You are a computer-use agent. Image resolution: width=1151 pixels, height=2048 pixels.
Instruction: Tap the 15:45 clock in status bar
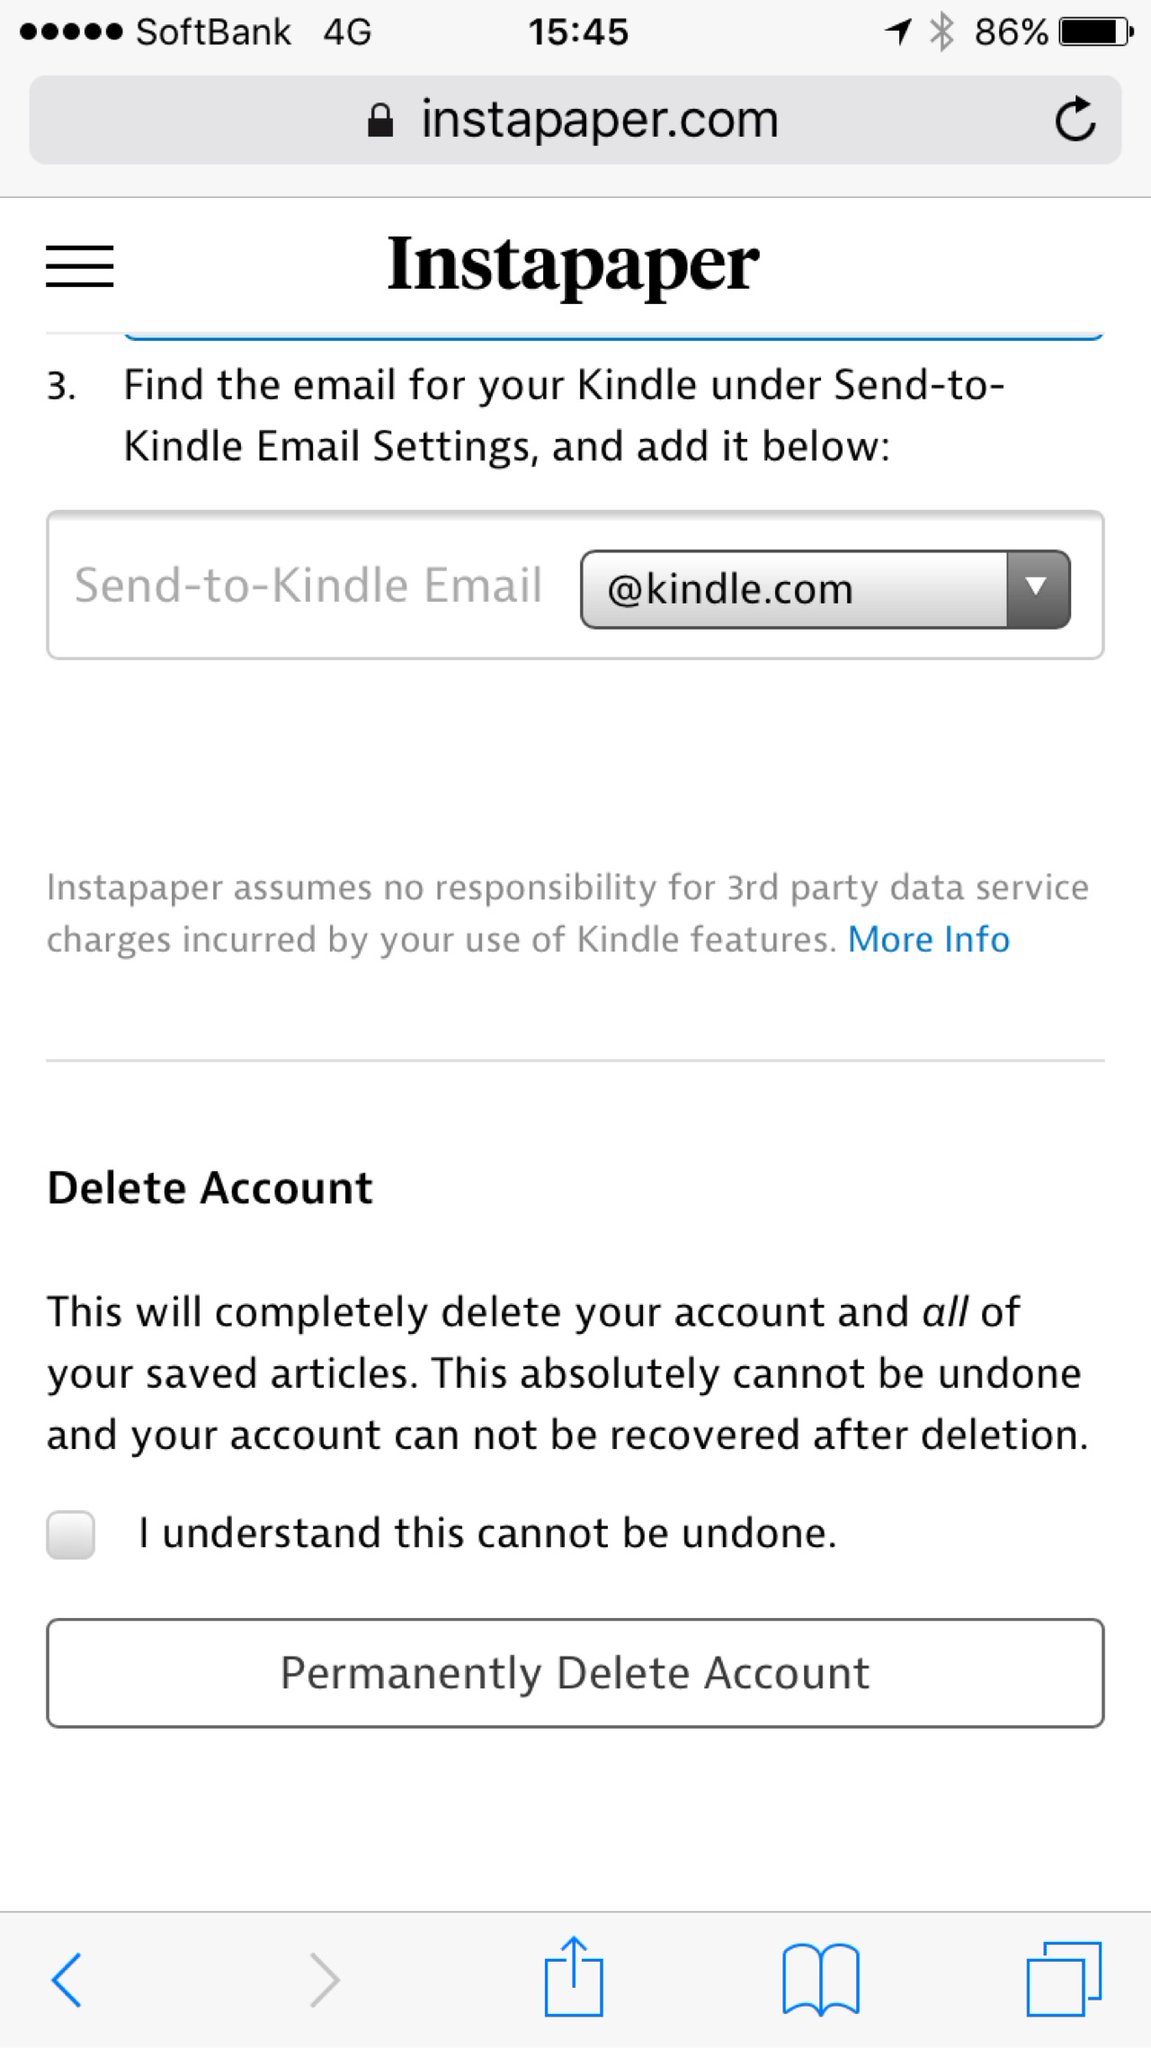578,32
